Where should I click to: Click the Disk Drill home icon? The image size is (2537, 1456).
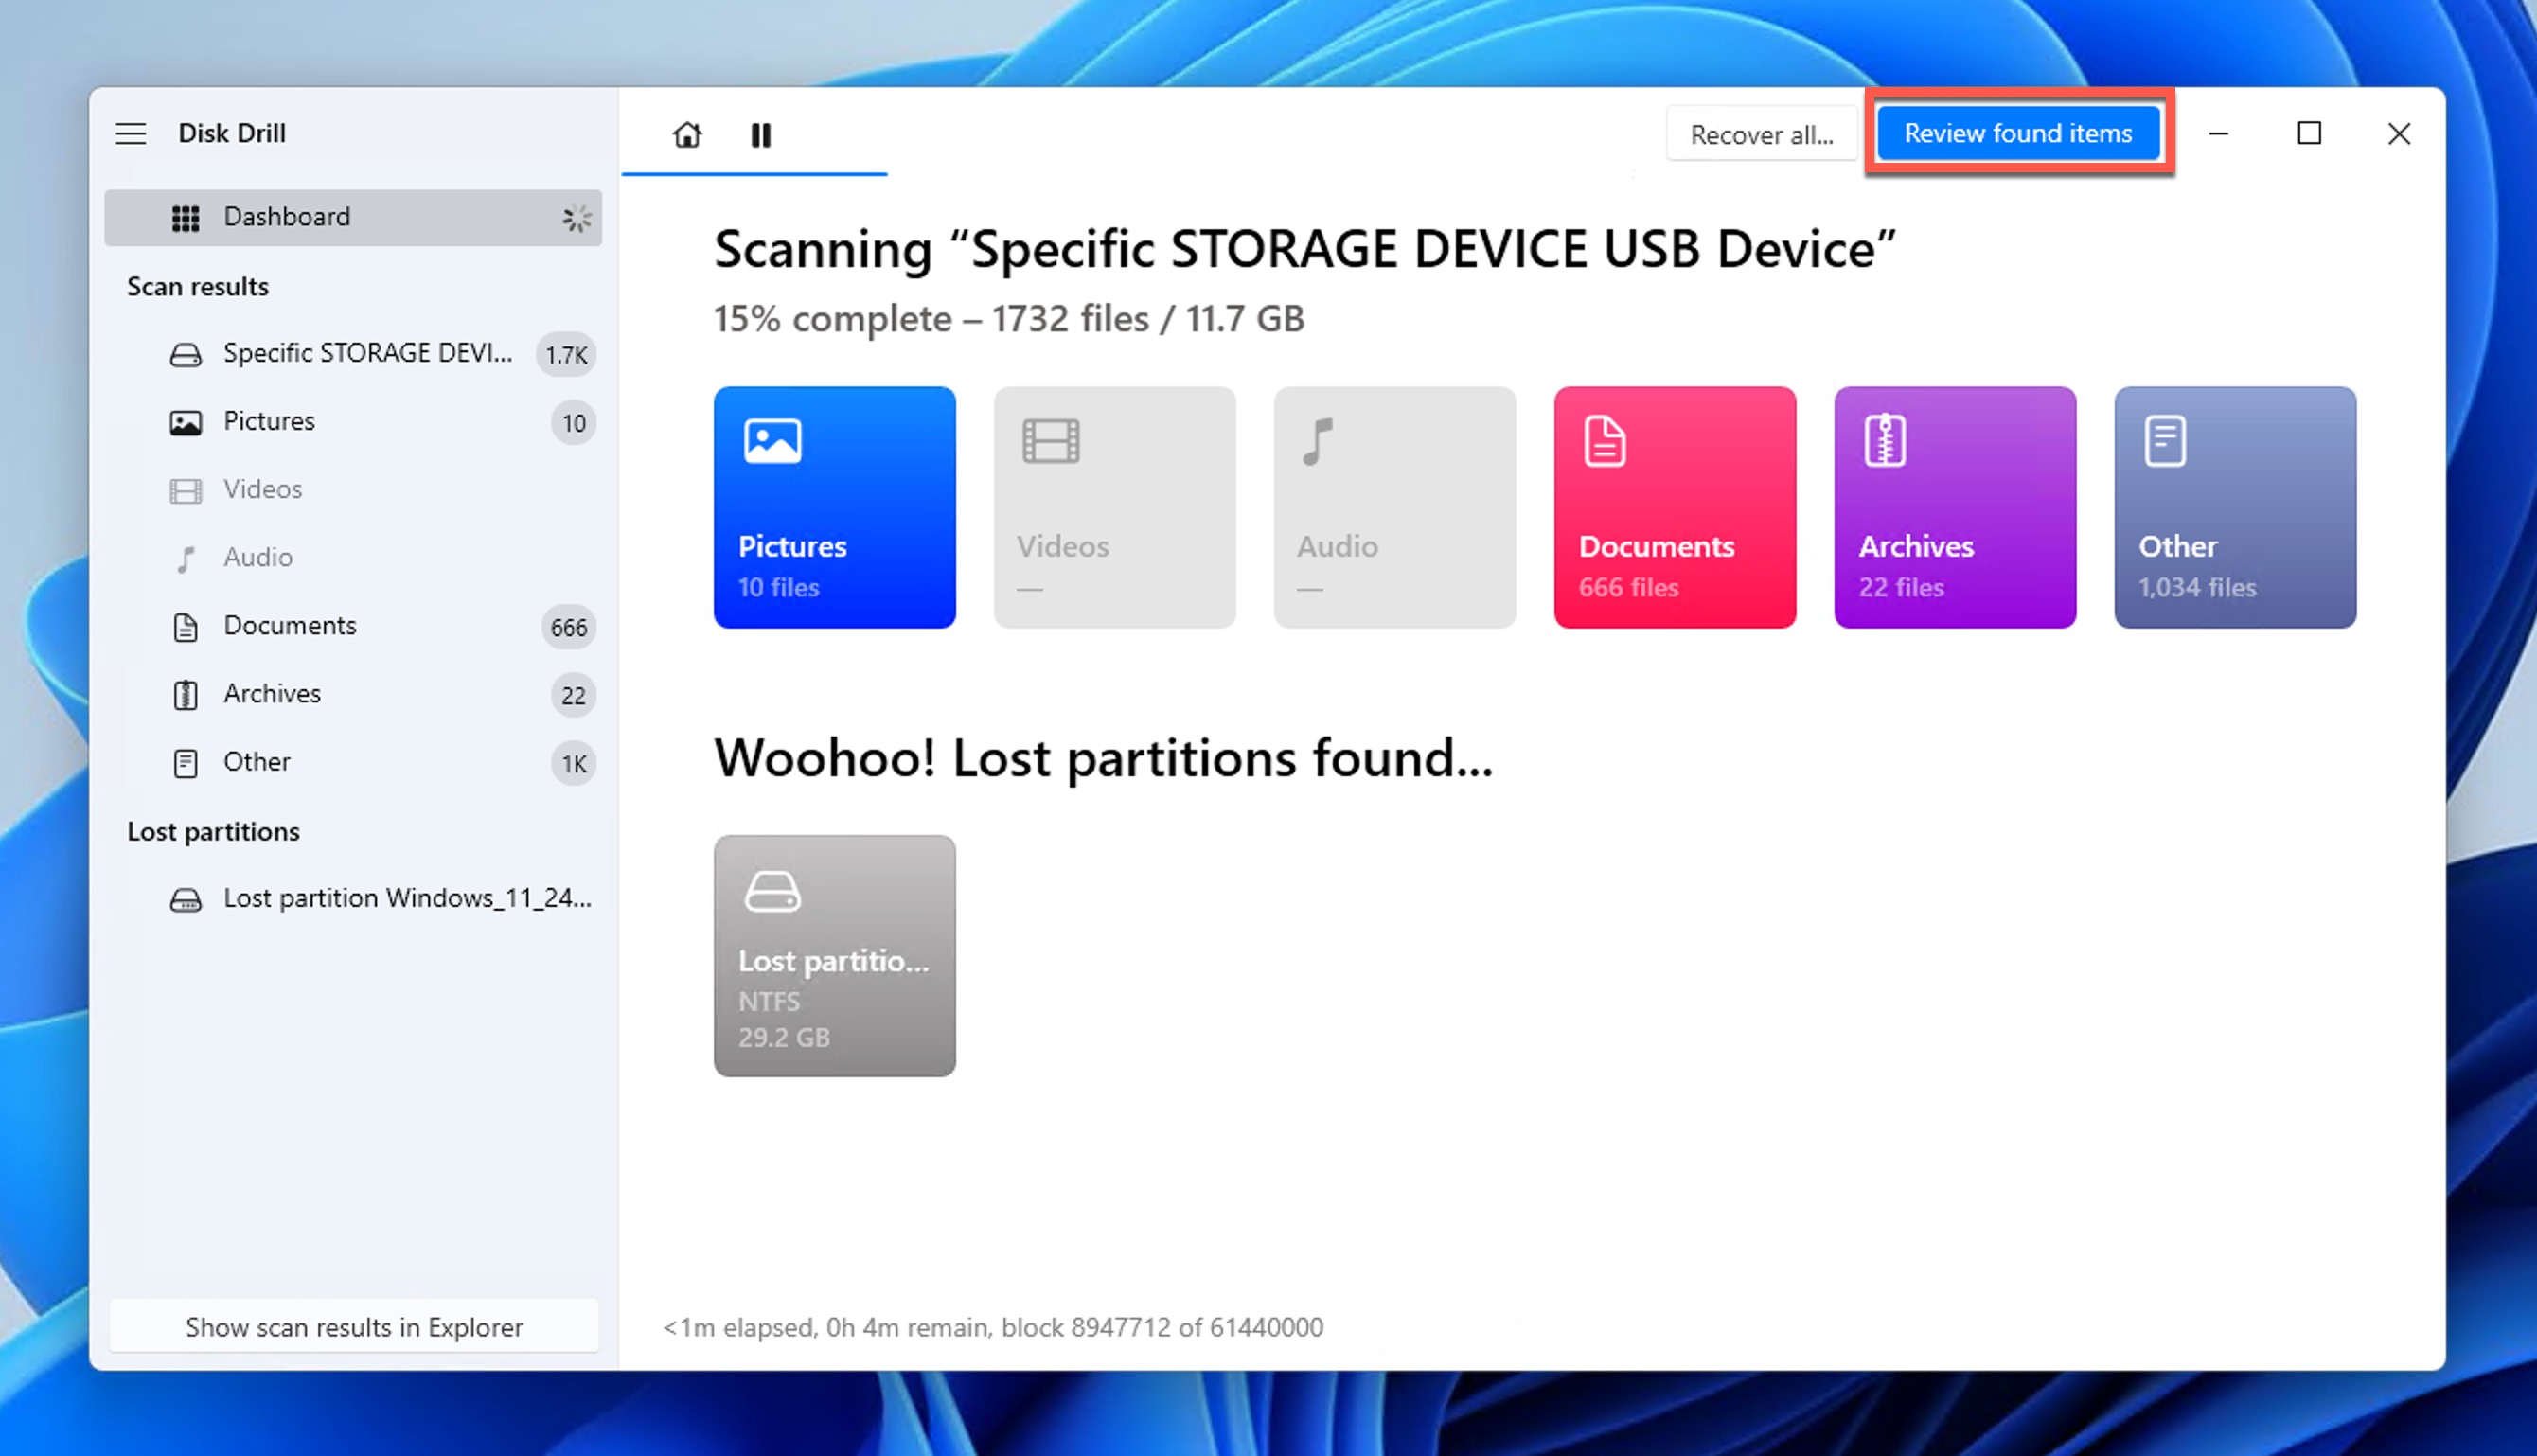(x=686, y=134)
